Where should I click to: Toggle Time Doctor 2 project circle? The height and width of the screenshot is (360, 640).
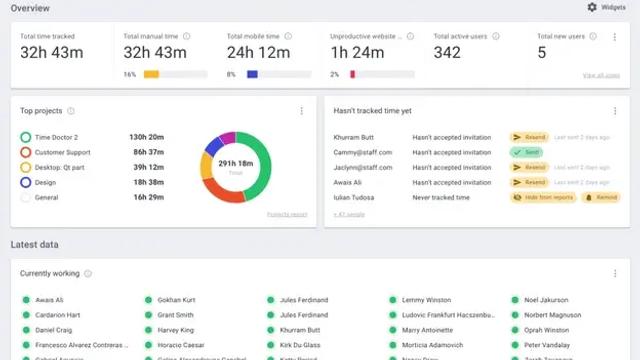click(x=26, y=137)
